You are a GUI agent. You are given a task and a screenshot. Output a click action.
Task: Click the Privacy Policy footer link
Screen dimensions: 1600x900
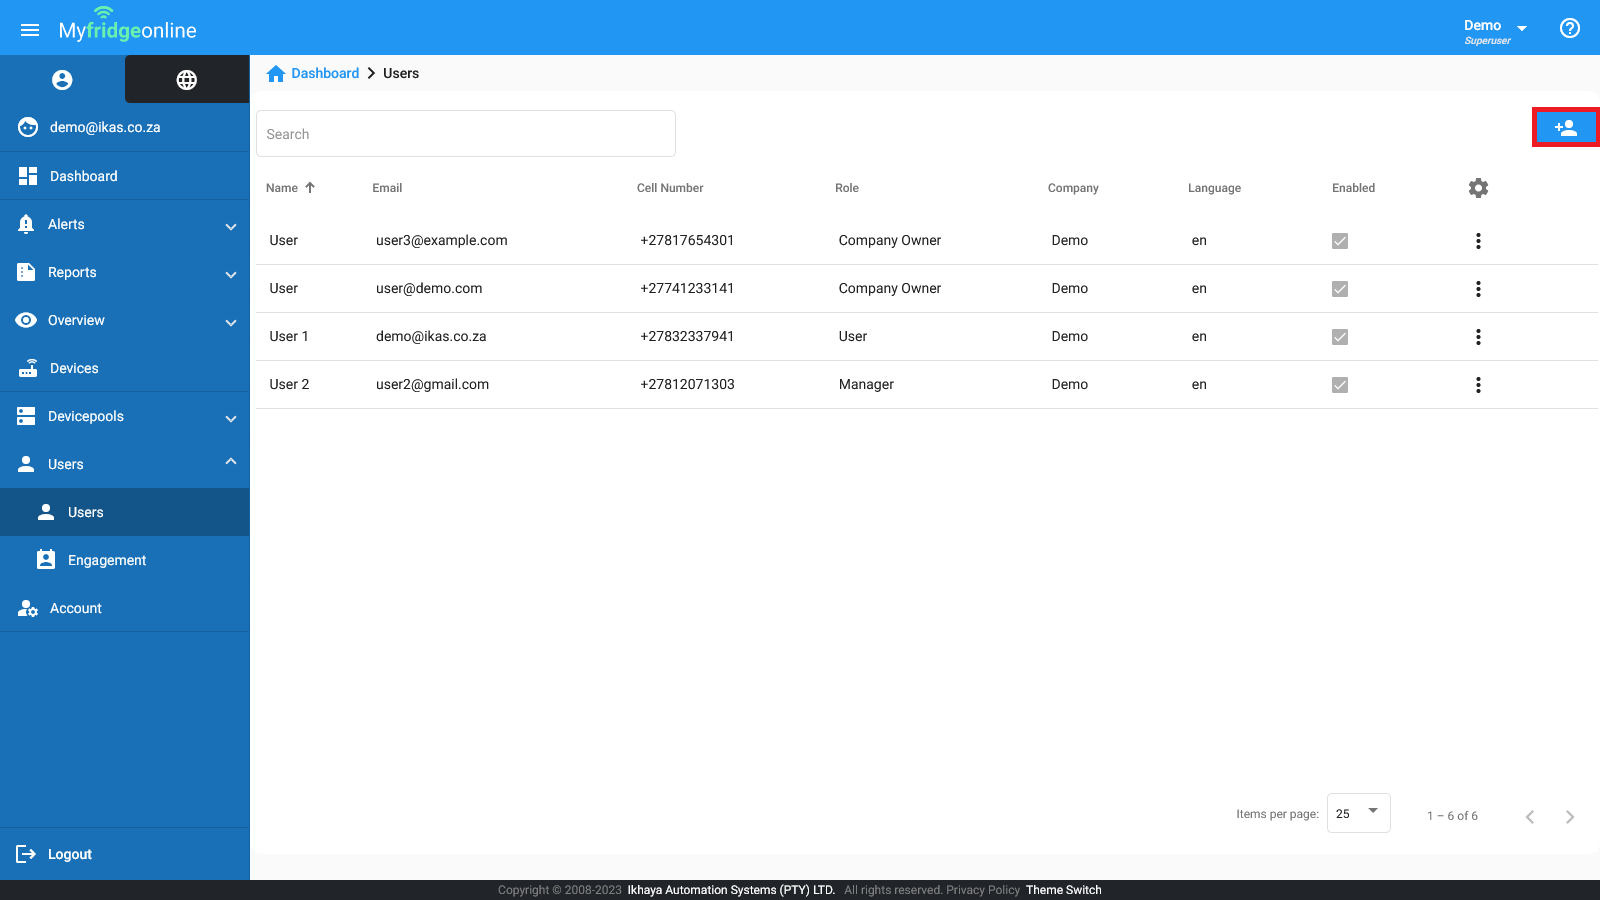[x=983, y=890]
